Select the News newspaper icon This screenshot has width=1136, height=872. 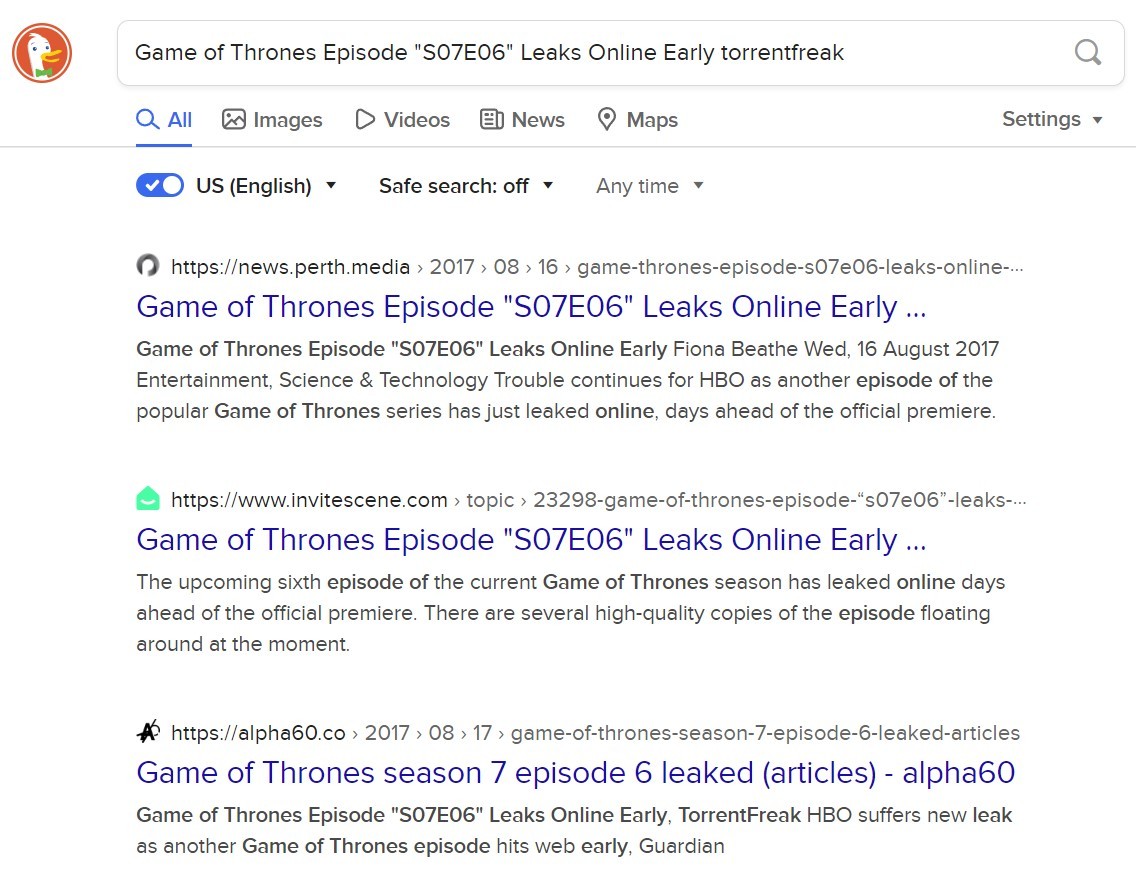[x=491, y=120]
